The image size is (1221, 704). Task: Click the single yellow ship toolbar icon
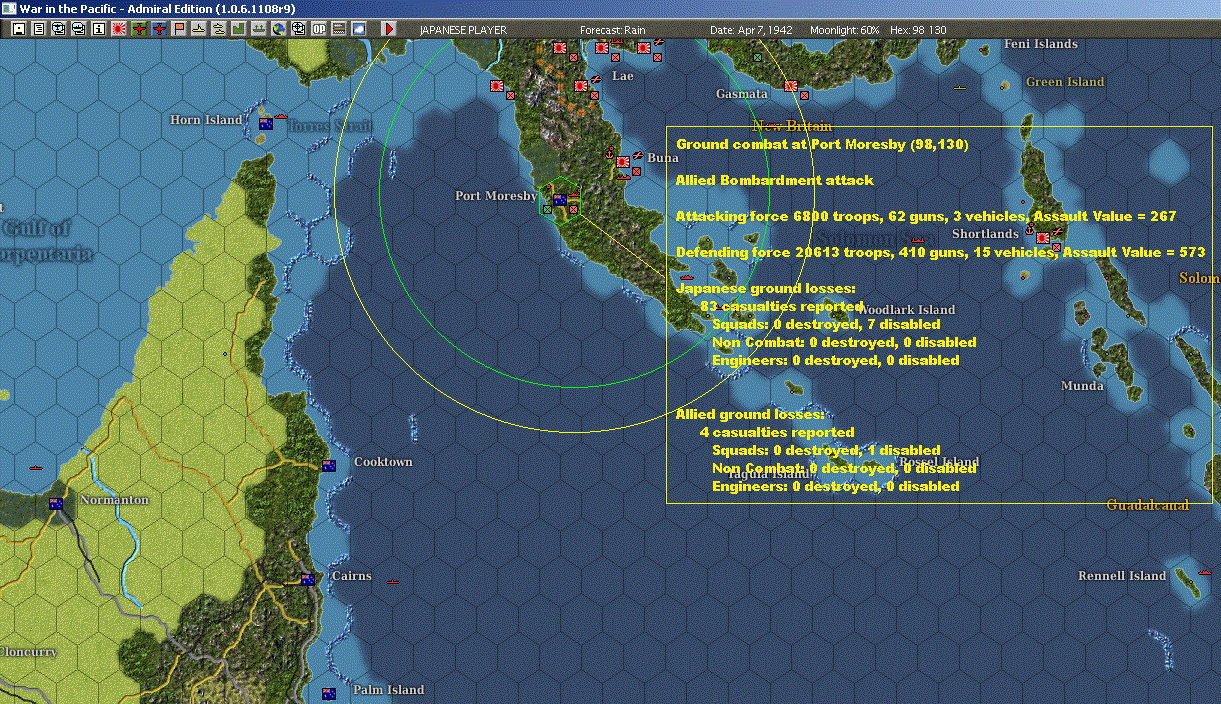click(x=199, y=29)
